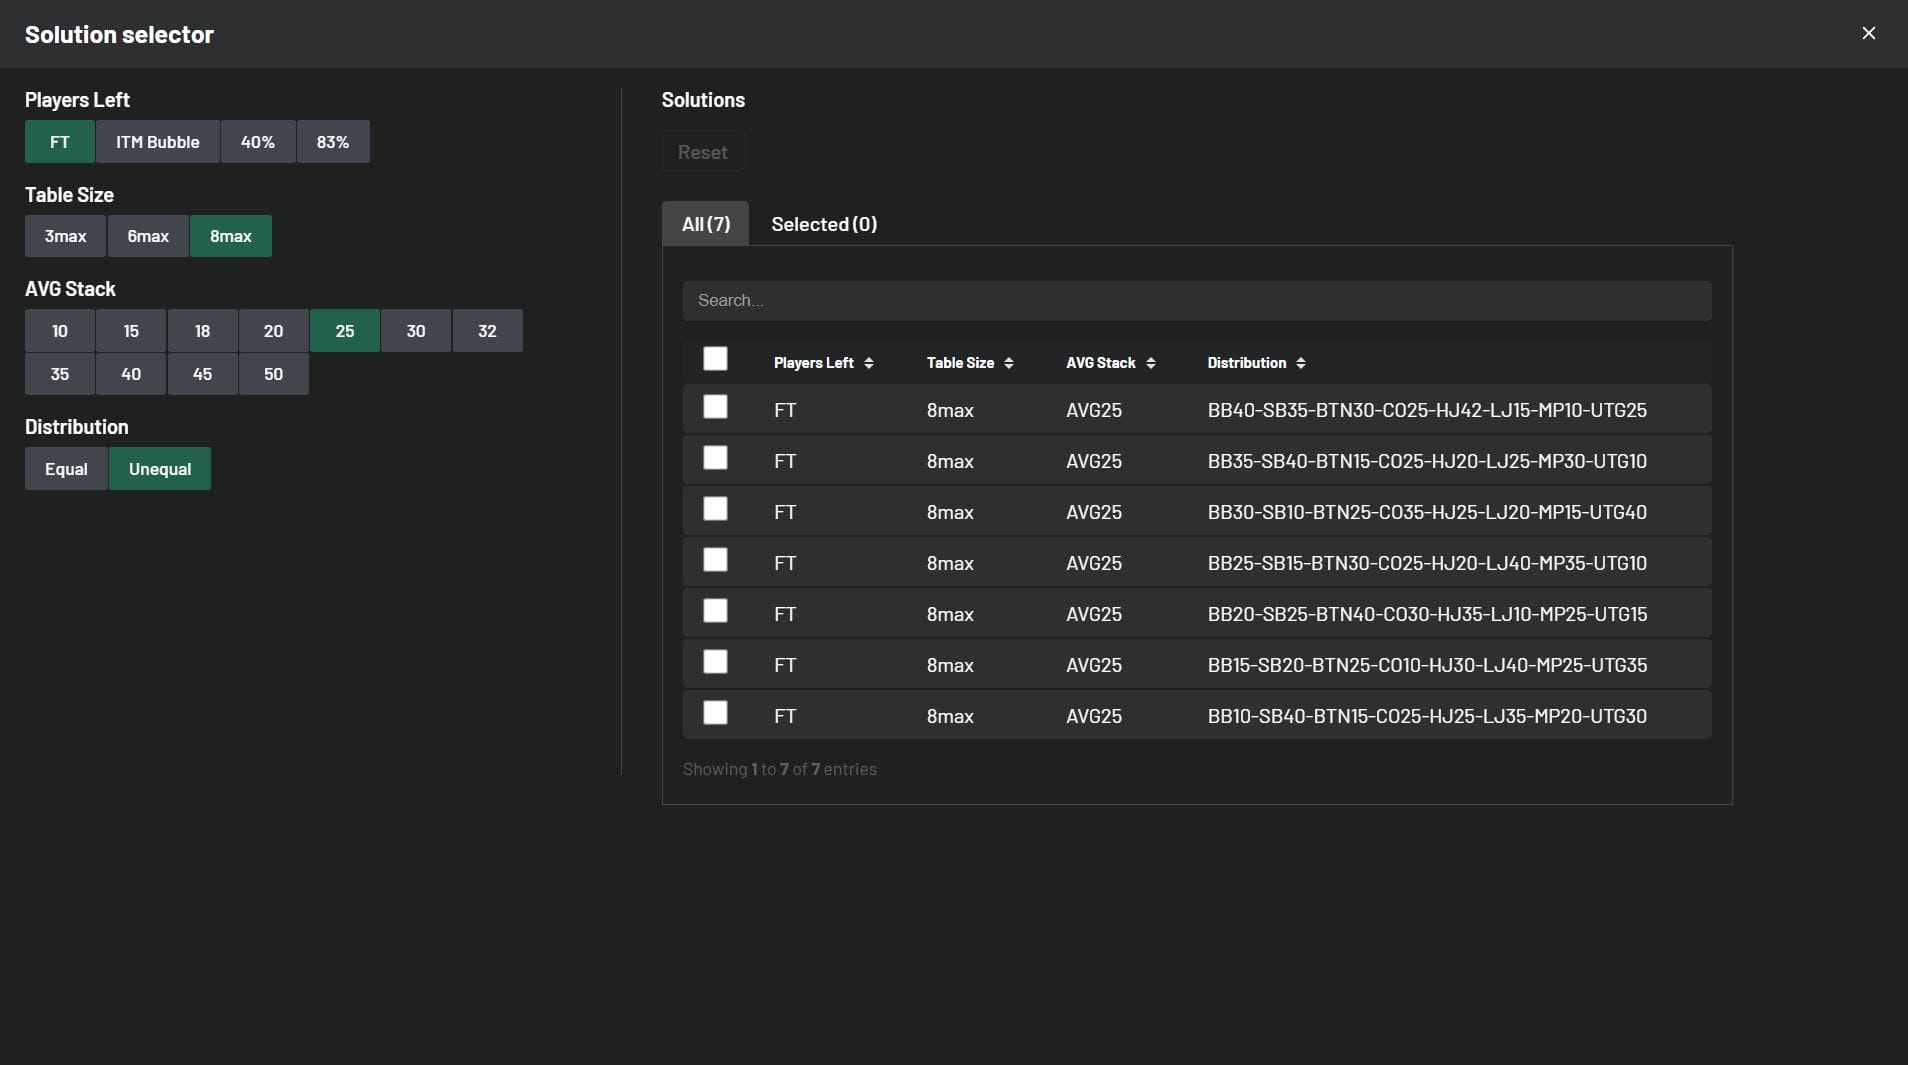Select checkbox for BB10-SB40-BTN15 solution
Screen dimensions: 1908x1065
pos(715,713)
